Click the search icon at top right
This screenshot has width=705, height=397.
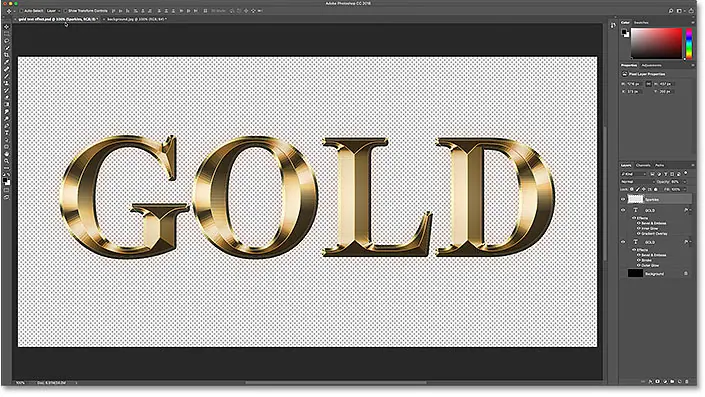point(670,11)
